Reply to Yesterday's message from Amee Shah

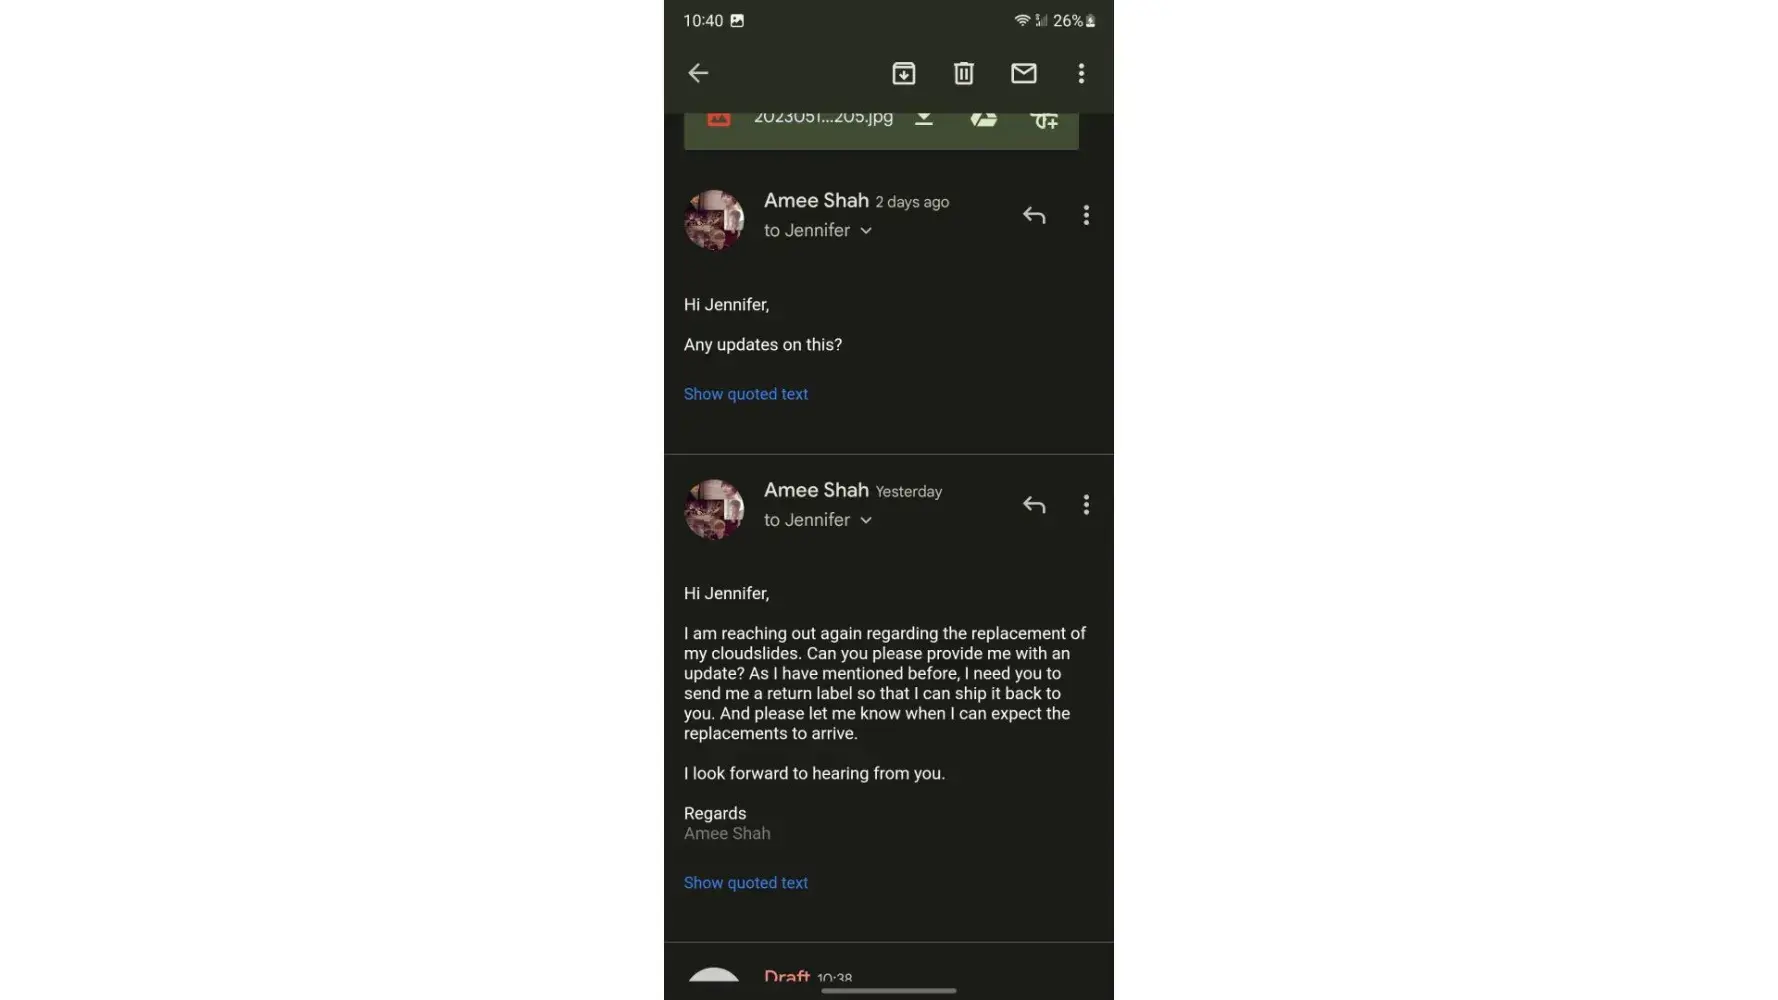point(1034,505)
